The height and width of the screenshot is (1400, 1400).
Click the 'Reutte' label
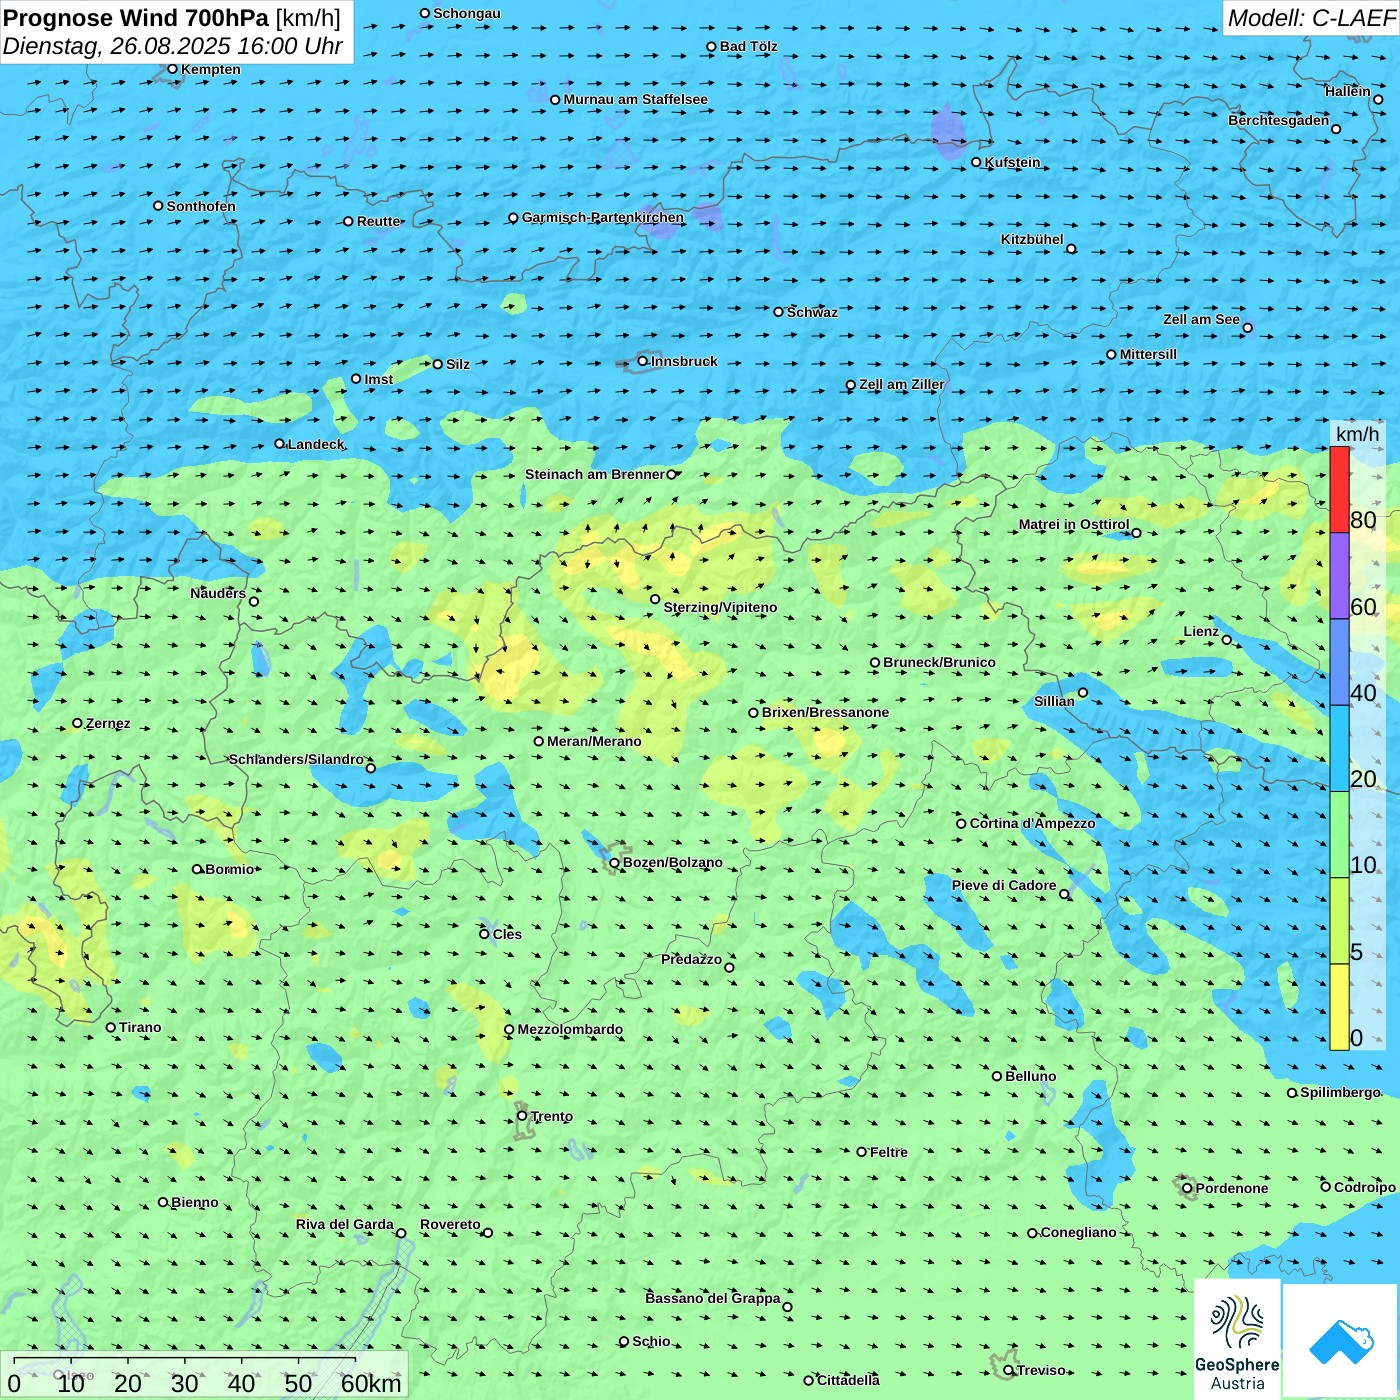coord(379,221)
